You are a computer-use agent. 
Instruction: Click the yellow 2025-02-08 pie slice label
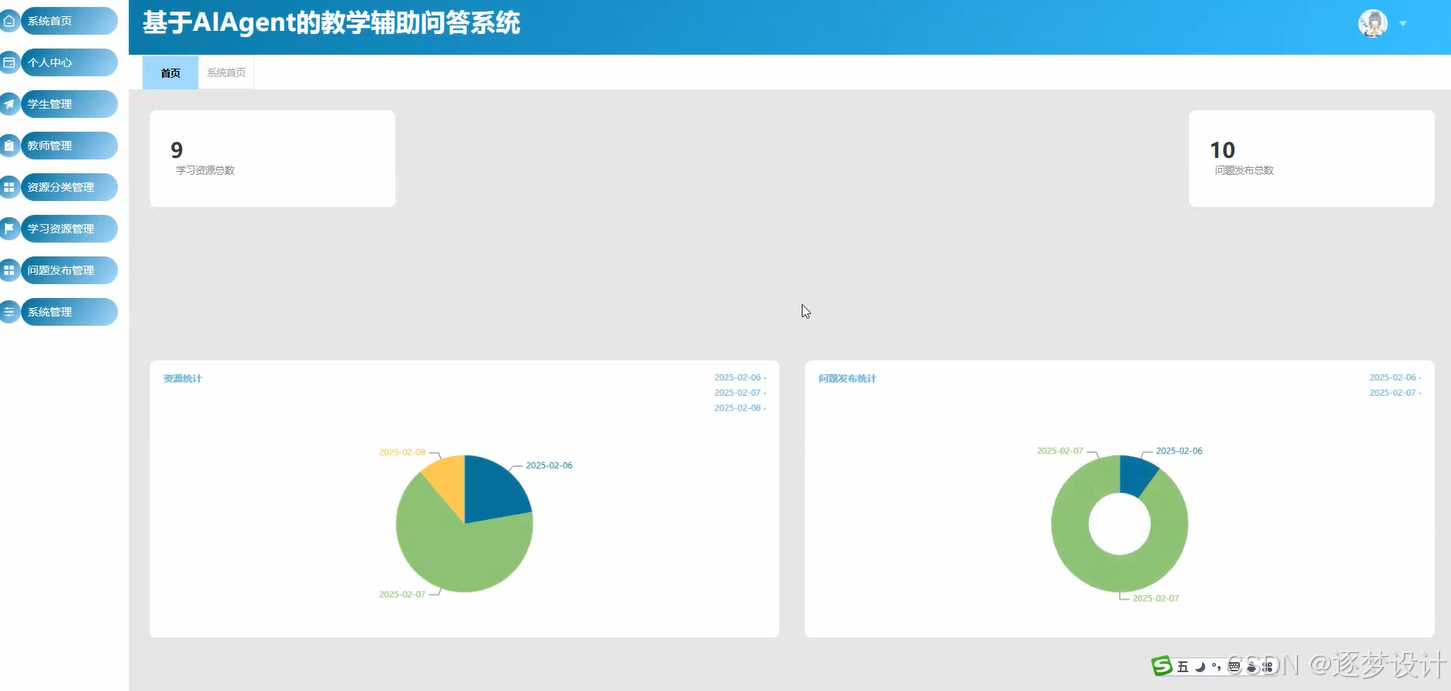[402, 452]
